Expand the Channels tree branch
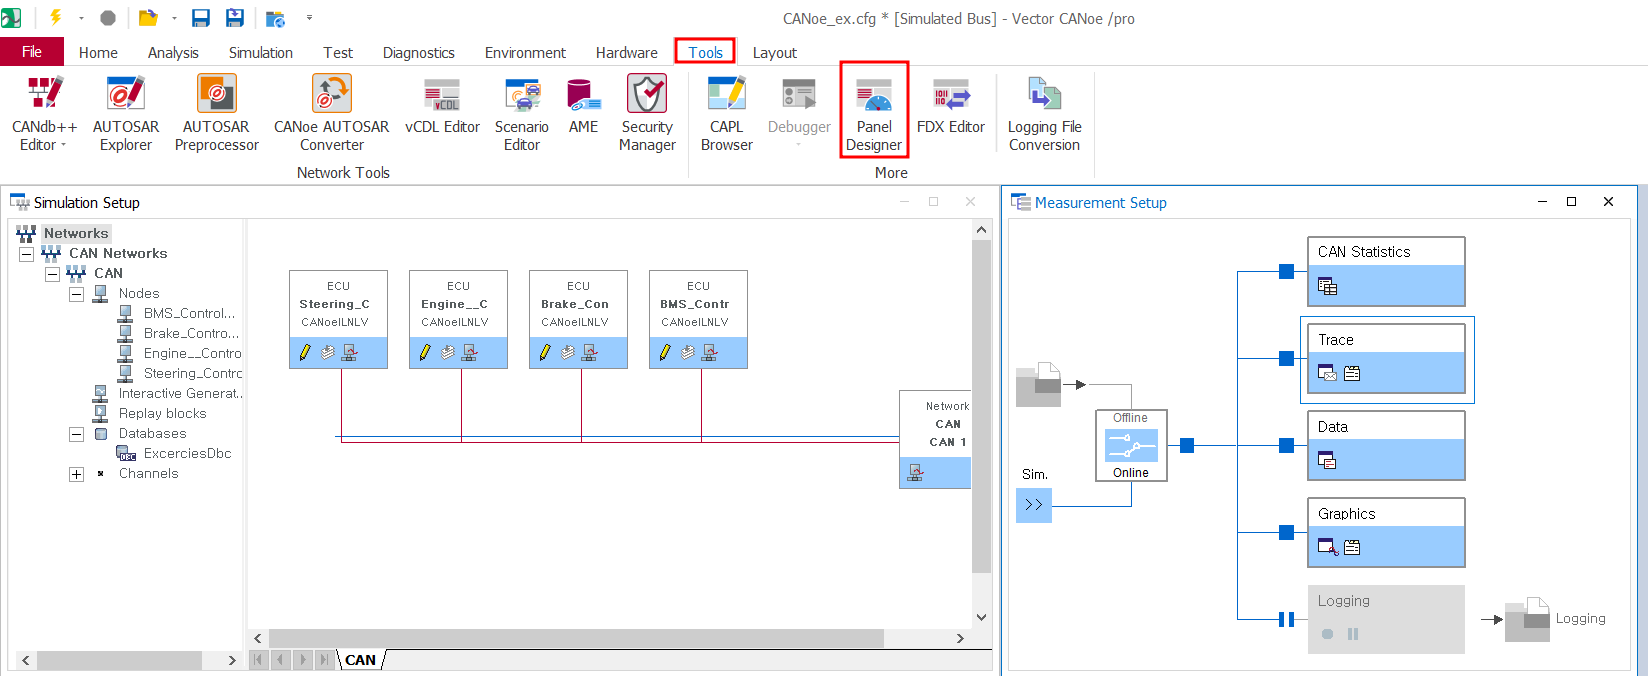 [x=76, y=474]
